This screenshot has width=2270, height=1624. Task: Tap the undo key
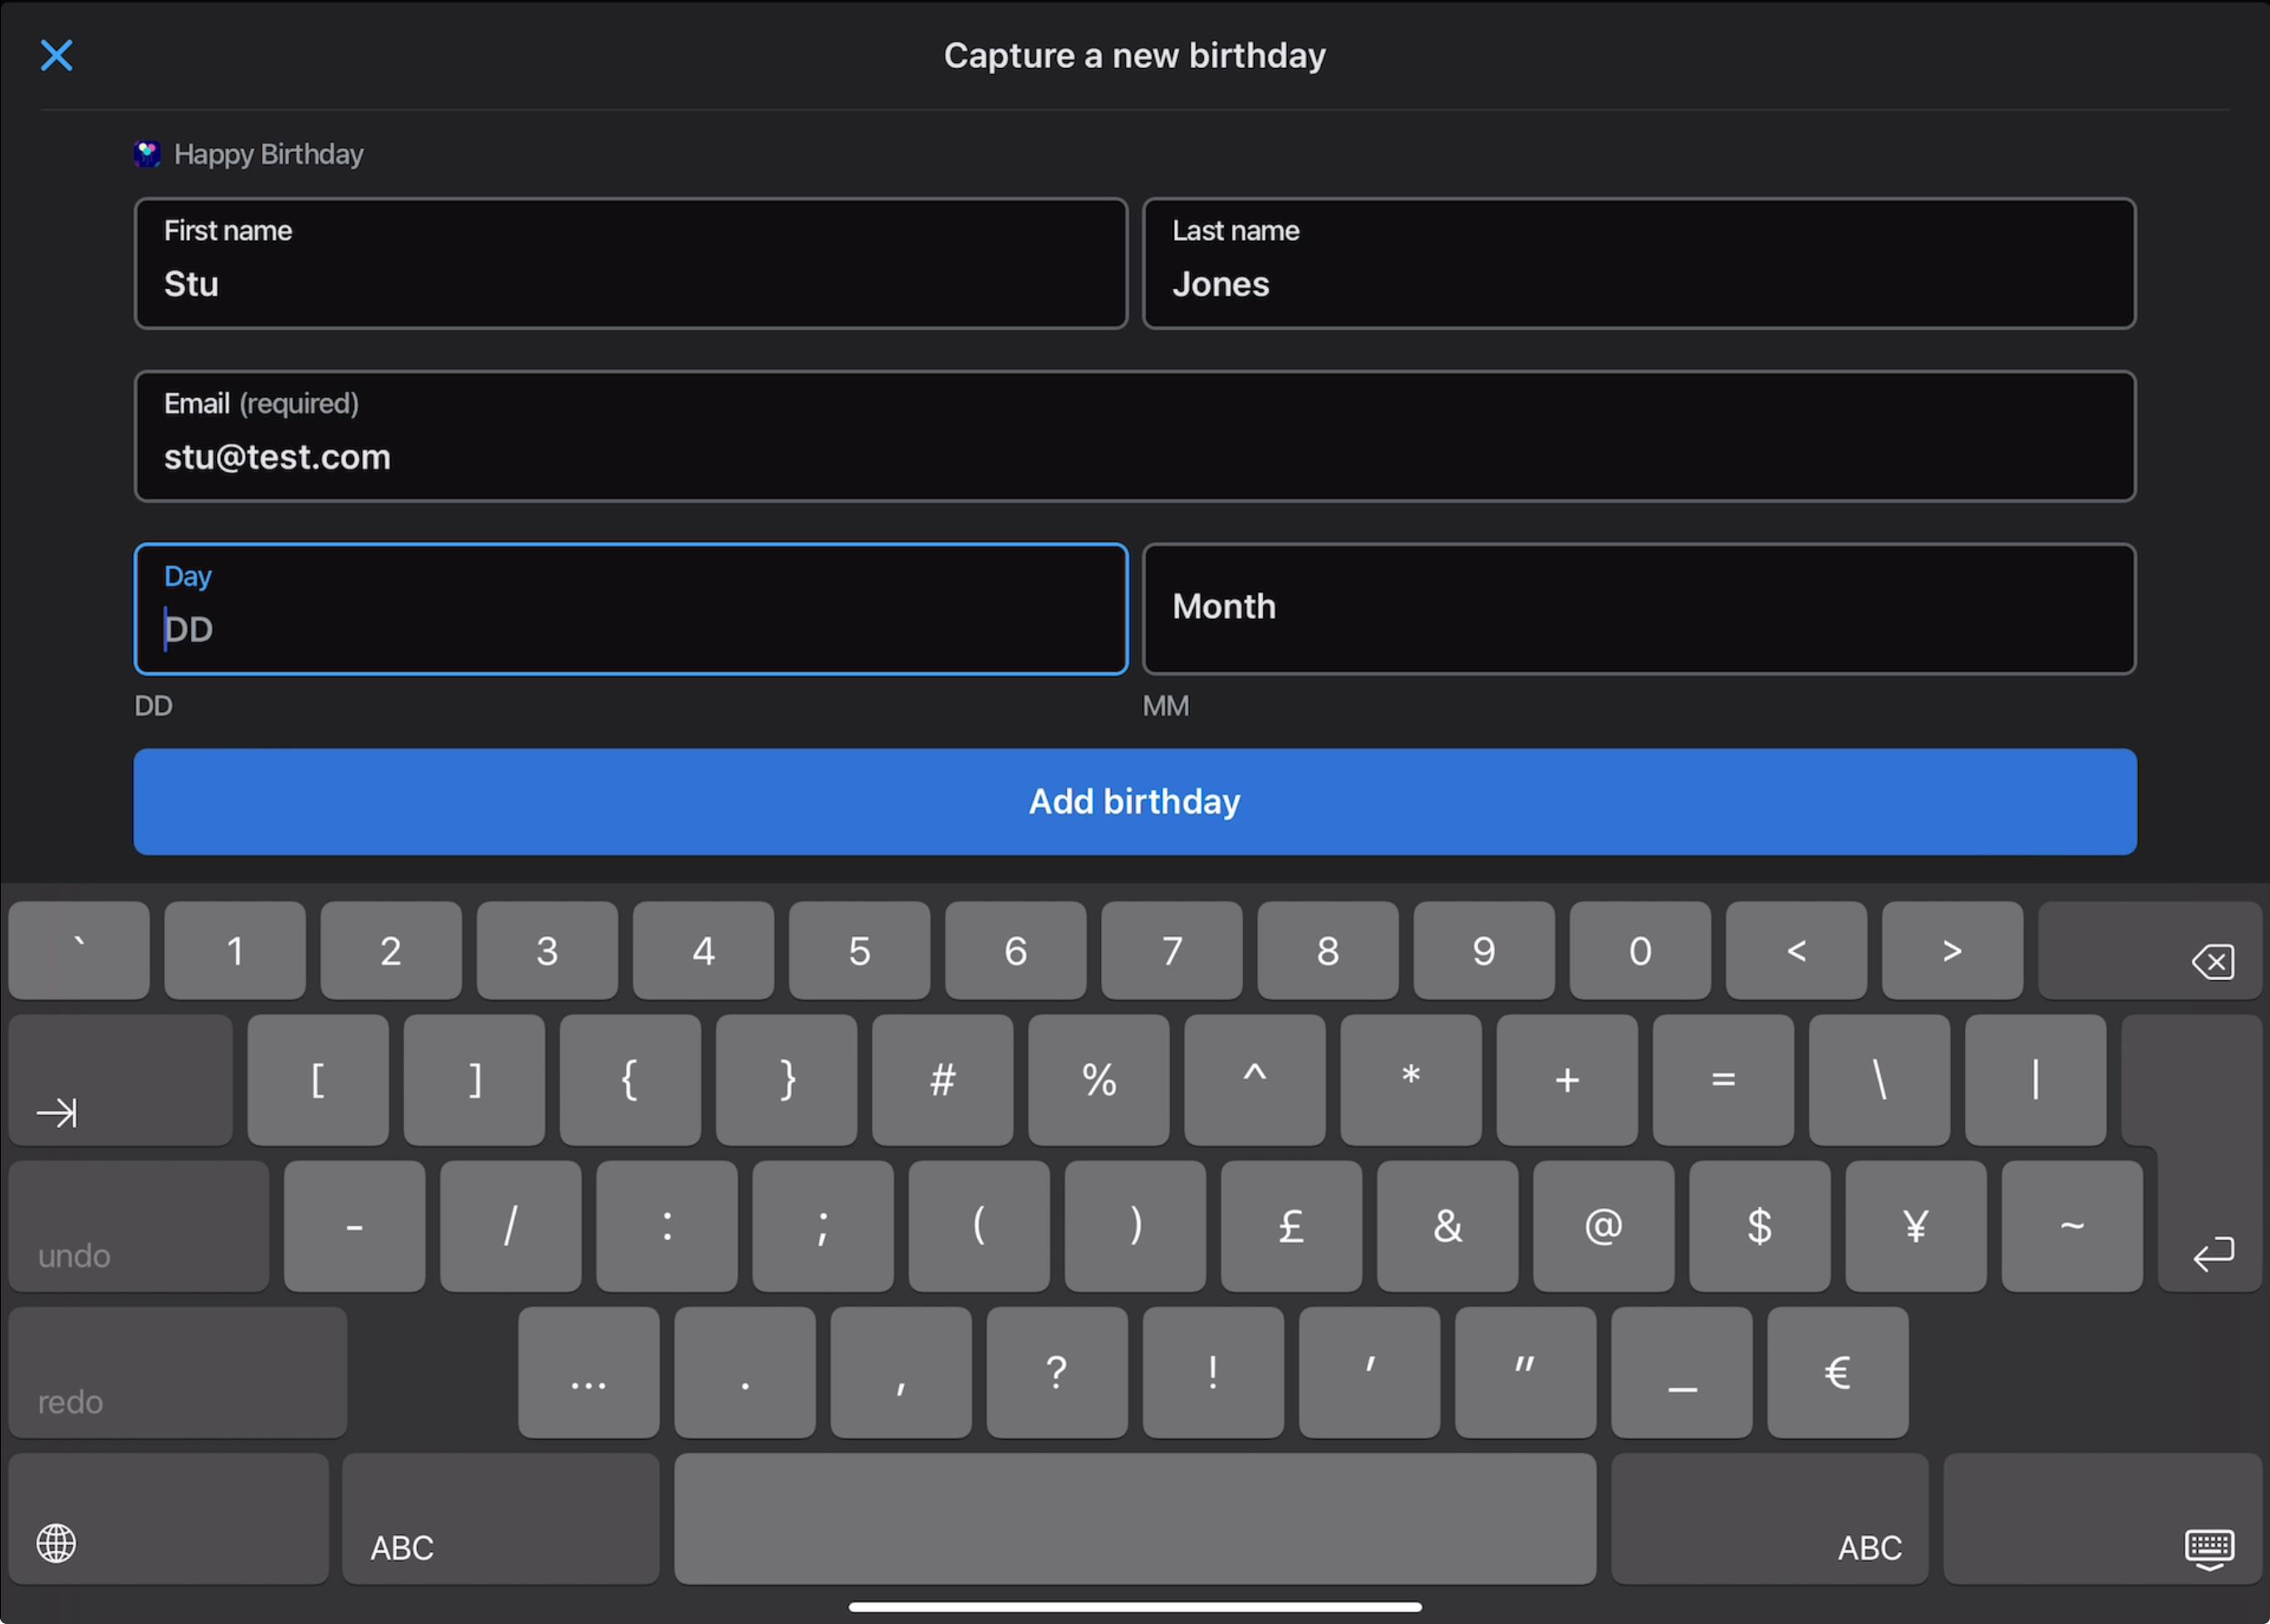click(x=139, y=1227)
